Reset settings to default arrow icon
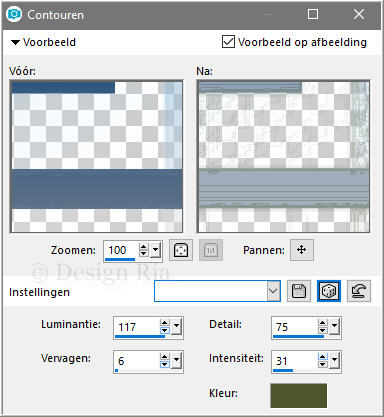This screenshot has width=384, height=417. (359, 291)
